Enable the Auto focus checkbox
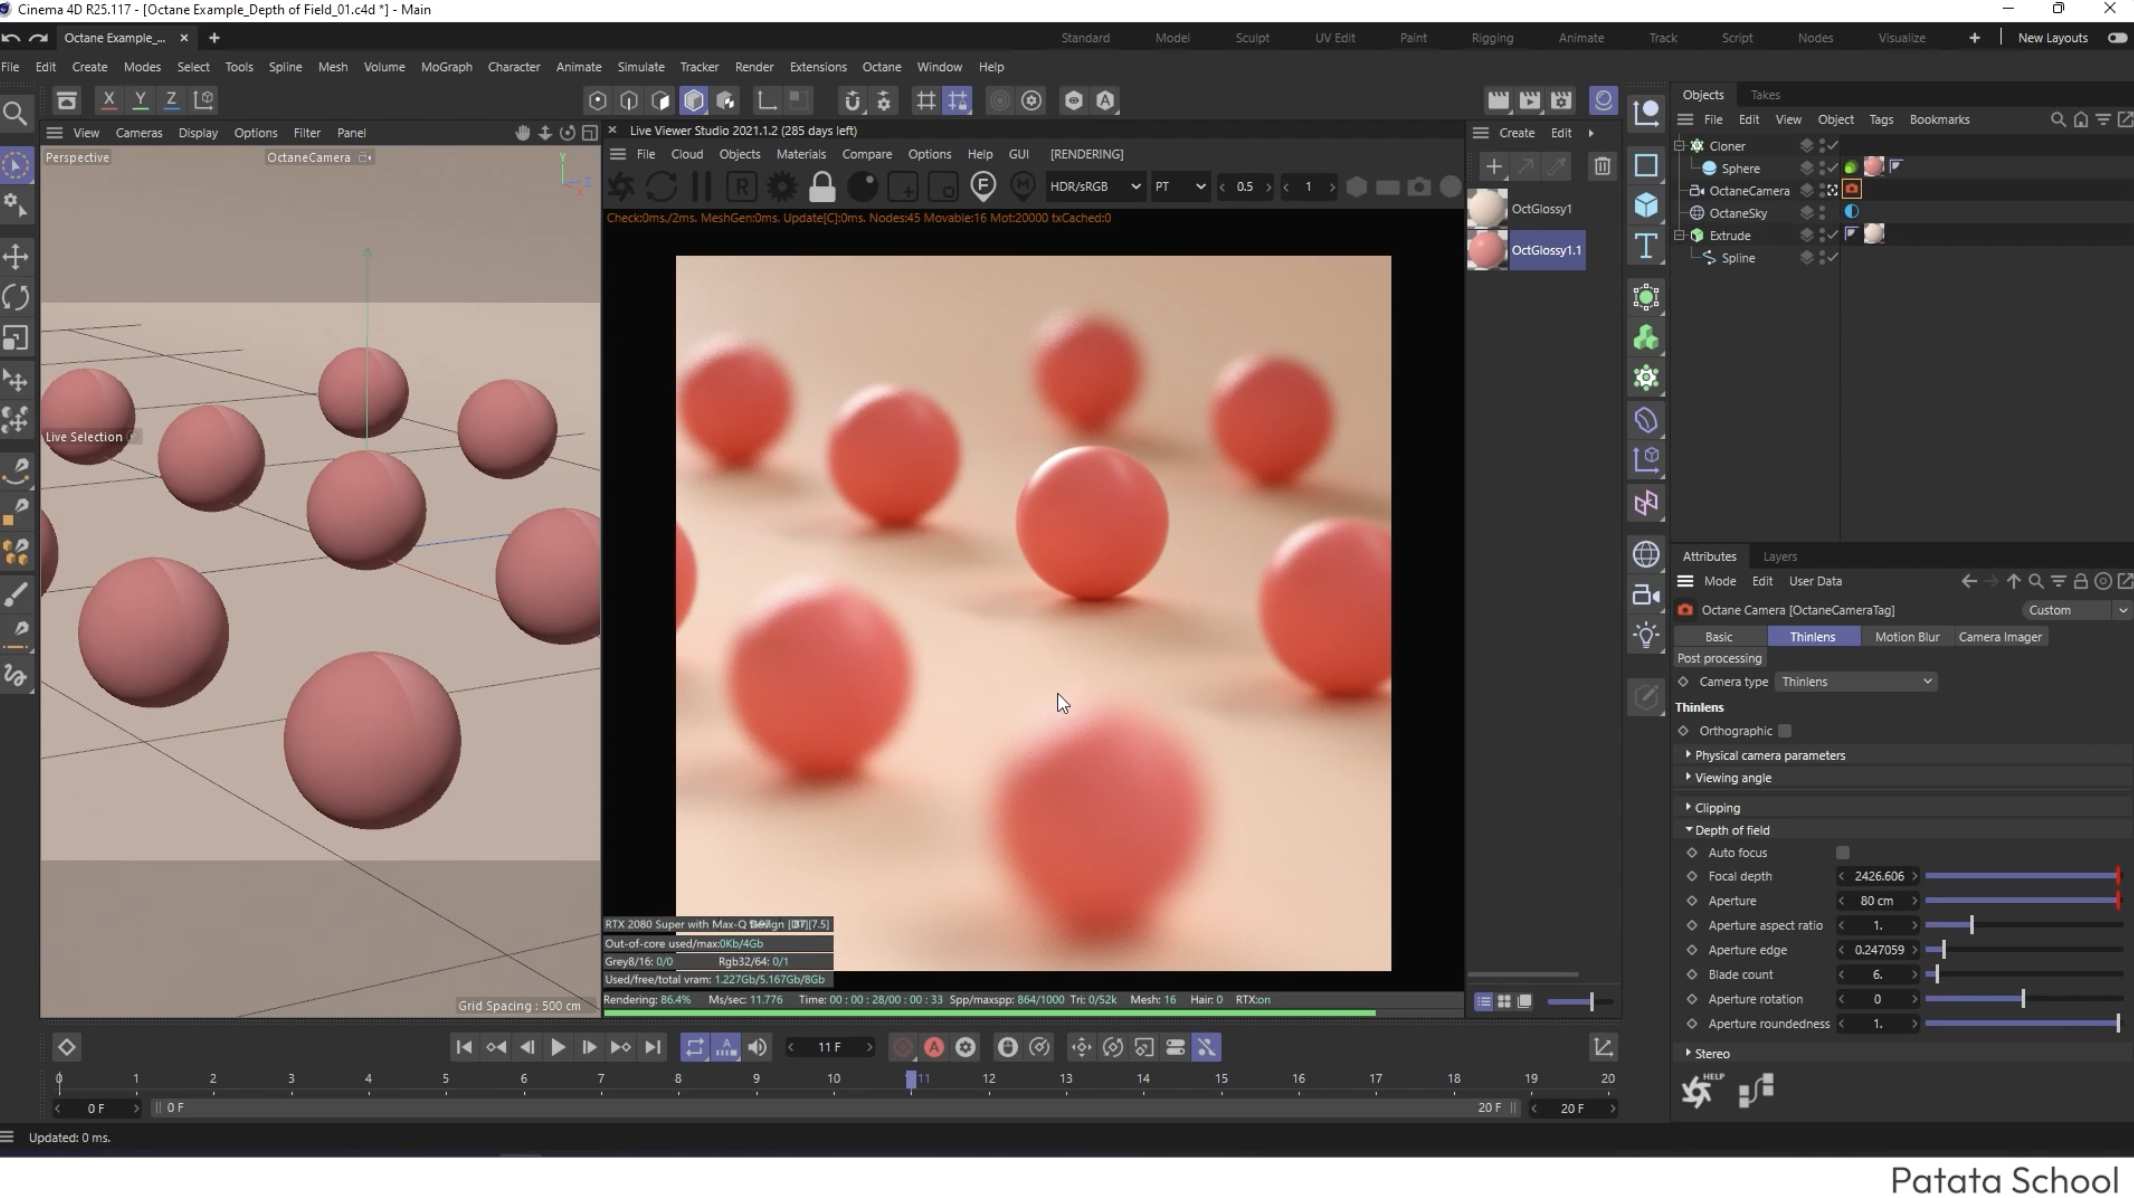The image size is (2134, 1198). pyautogui.click(x=1842, y=853)
